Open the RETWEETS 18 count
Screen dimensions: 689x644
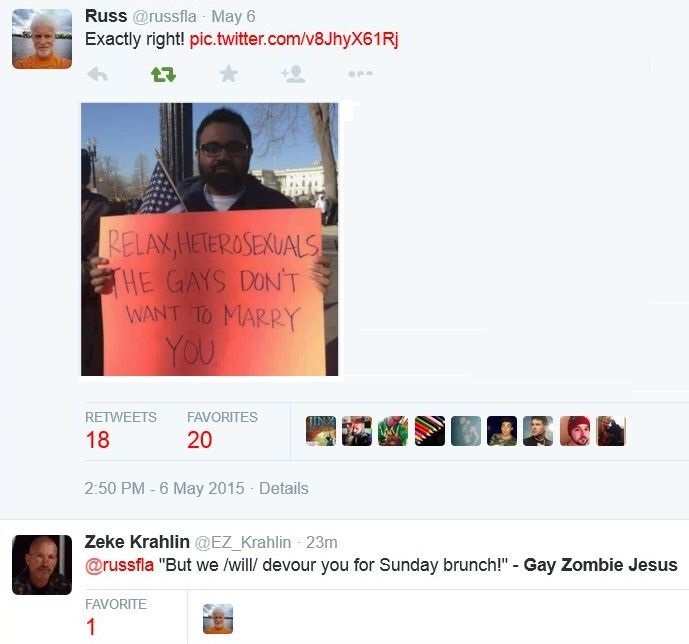click(120, 431)
